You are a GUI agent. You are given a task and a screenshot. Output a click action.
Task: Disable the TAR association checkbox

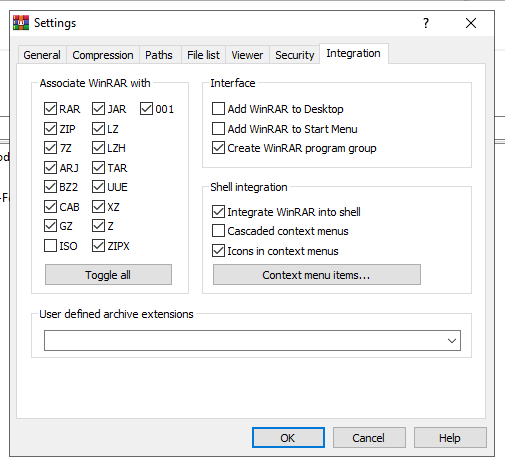pos(98,167)
